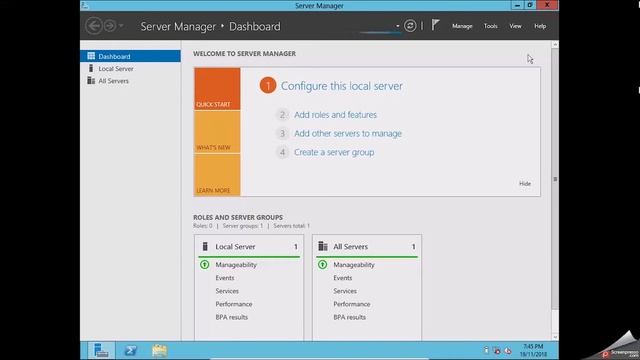Open Services under All Servers
Viewport: 640px width, 360px height.
click(345, 291)
